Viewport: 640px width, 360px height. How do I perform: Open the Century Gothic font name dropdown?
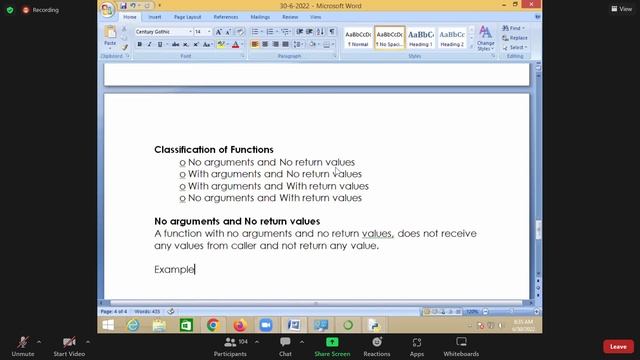tap(190, 32)
